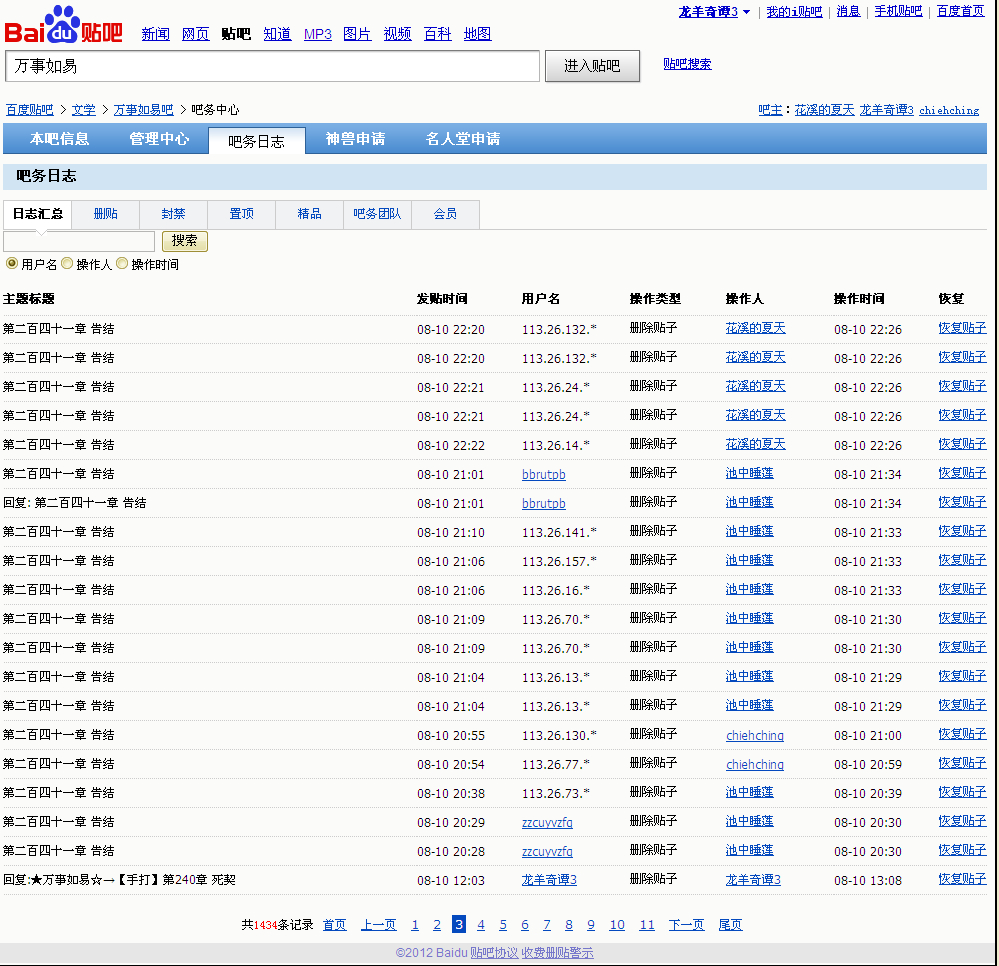Restore the post operated at 20:59

[962, 763]
